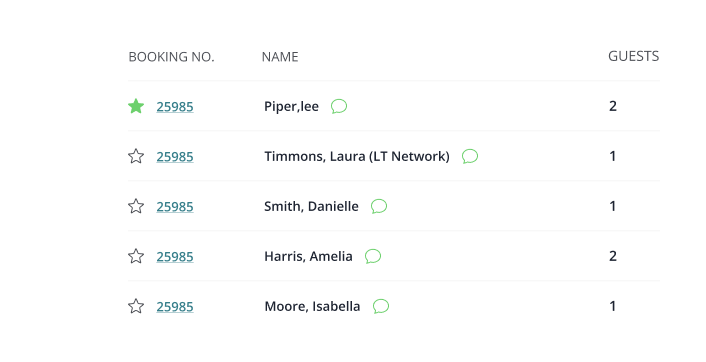Sort by the NAME column header

[280, 57]
